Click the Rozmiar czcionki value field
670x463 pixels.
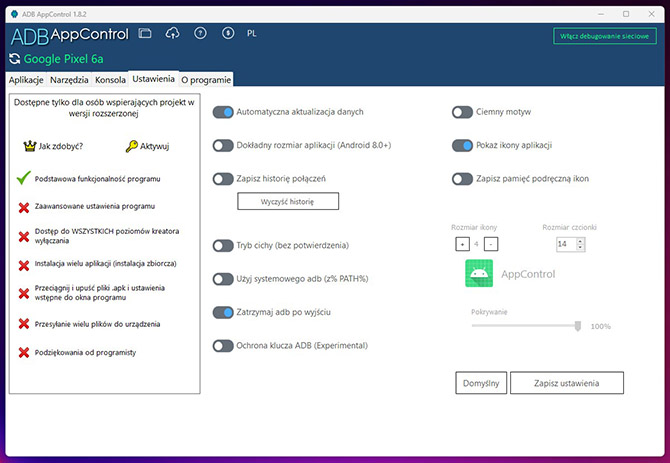566,244
